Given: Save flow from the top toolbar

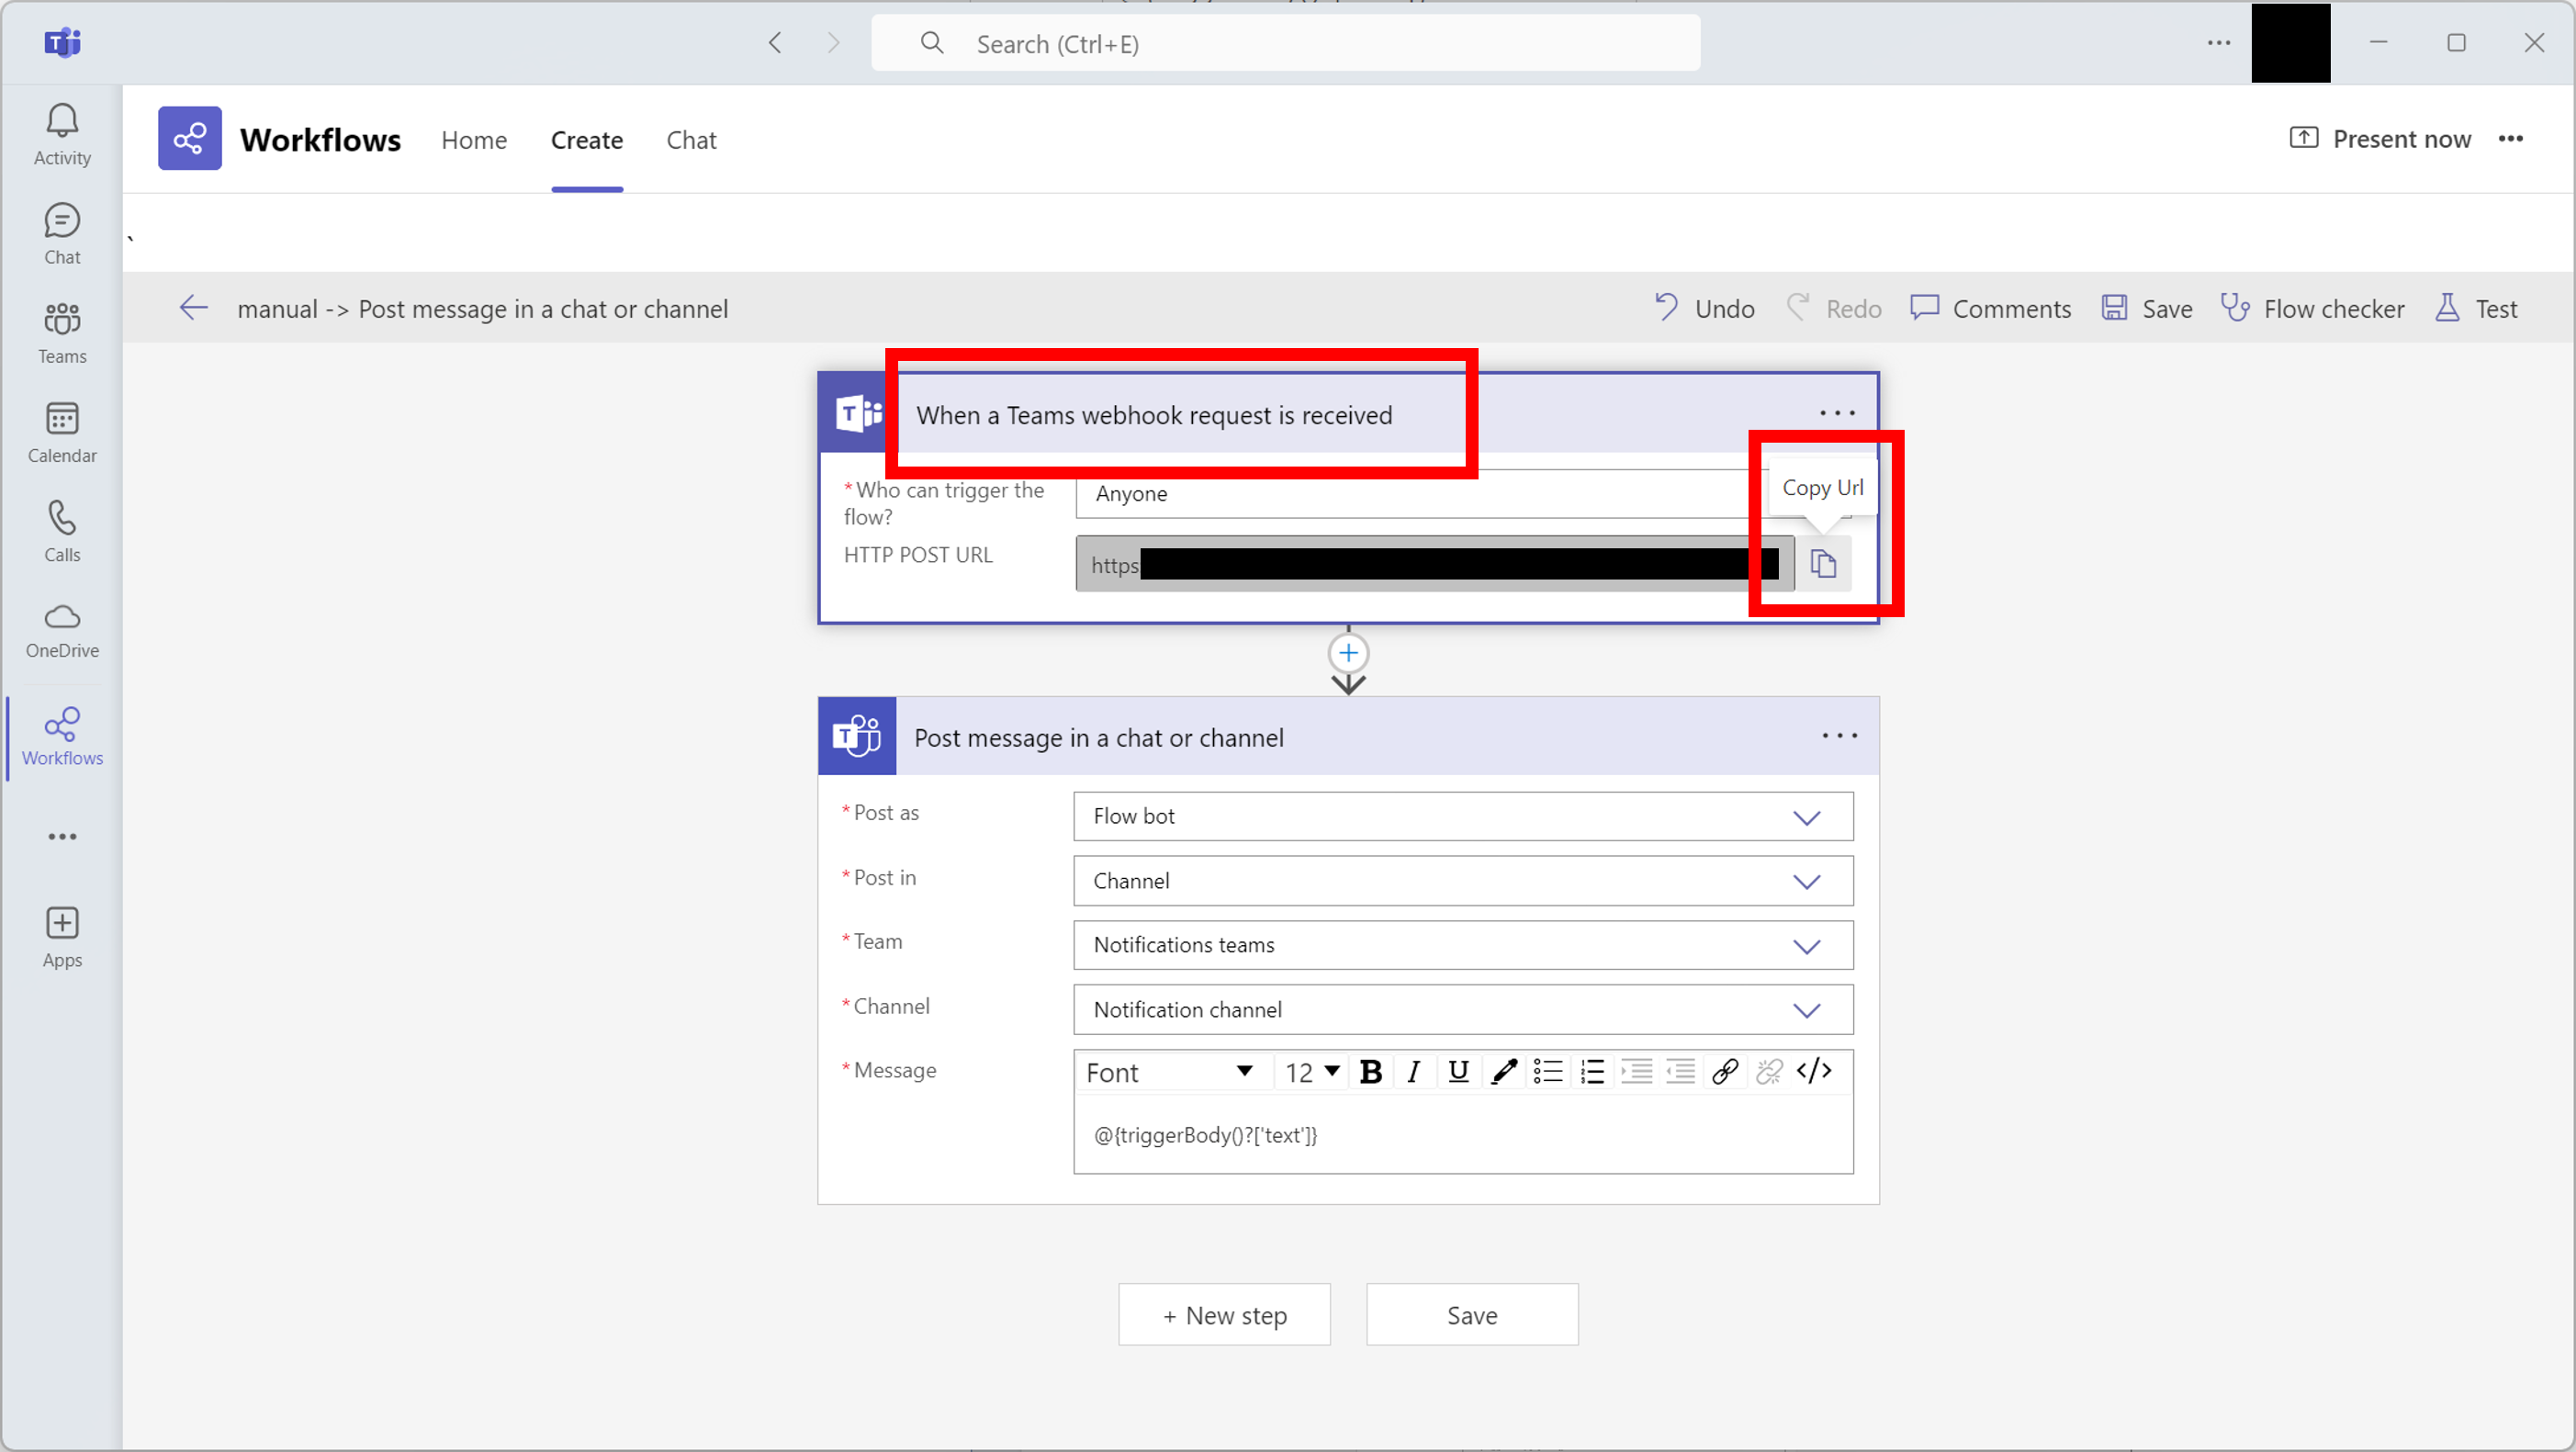Looking at the screenshot, I should [x=2146, y=308].
